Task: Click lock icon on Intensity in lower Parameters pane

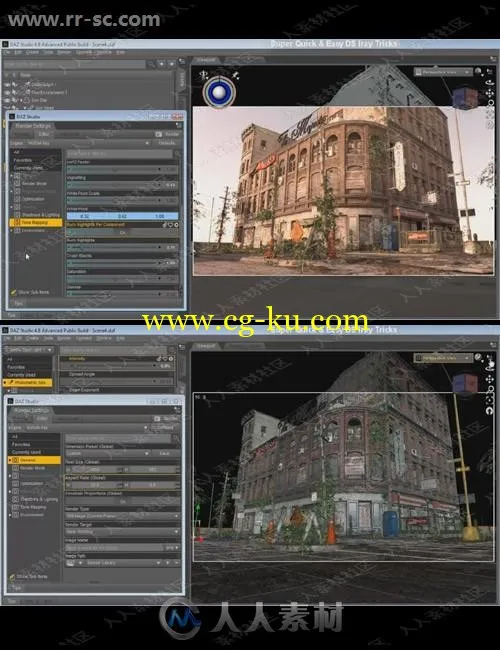Action: pyautogui.click(x=160, y=359)
